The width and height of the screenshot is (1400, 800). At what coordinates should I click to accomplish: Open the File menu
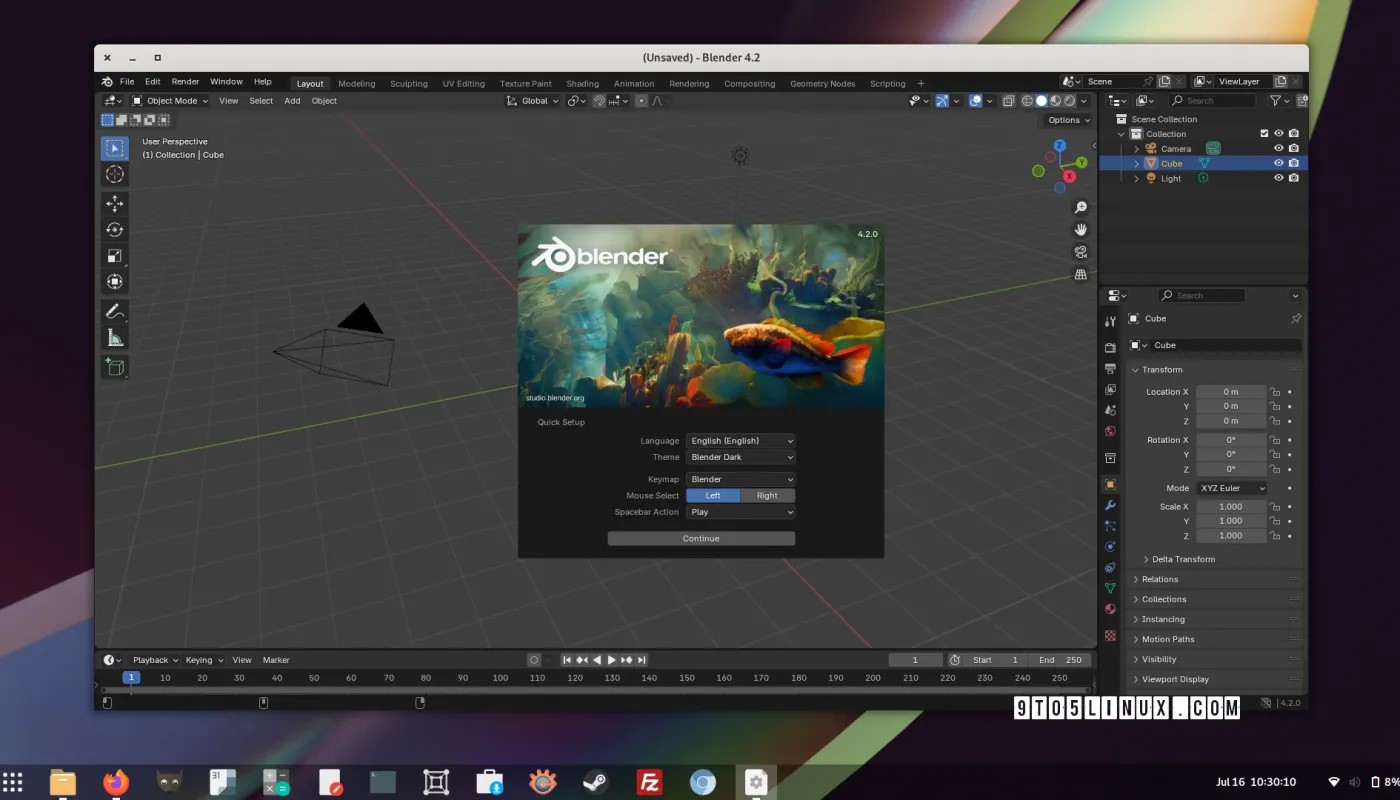tap(127, 82)
